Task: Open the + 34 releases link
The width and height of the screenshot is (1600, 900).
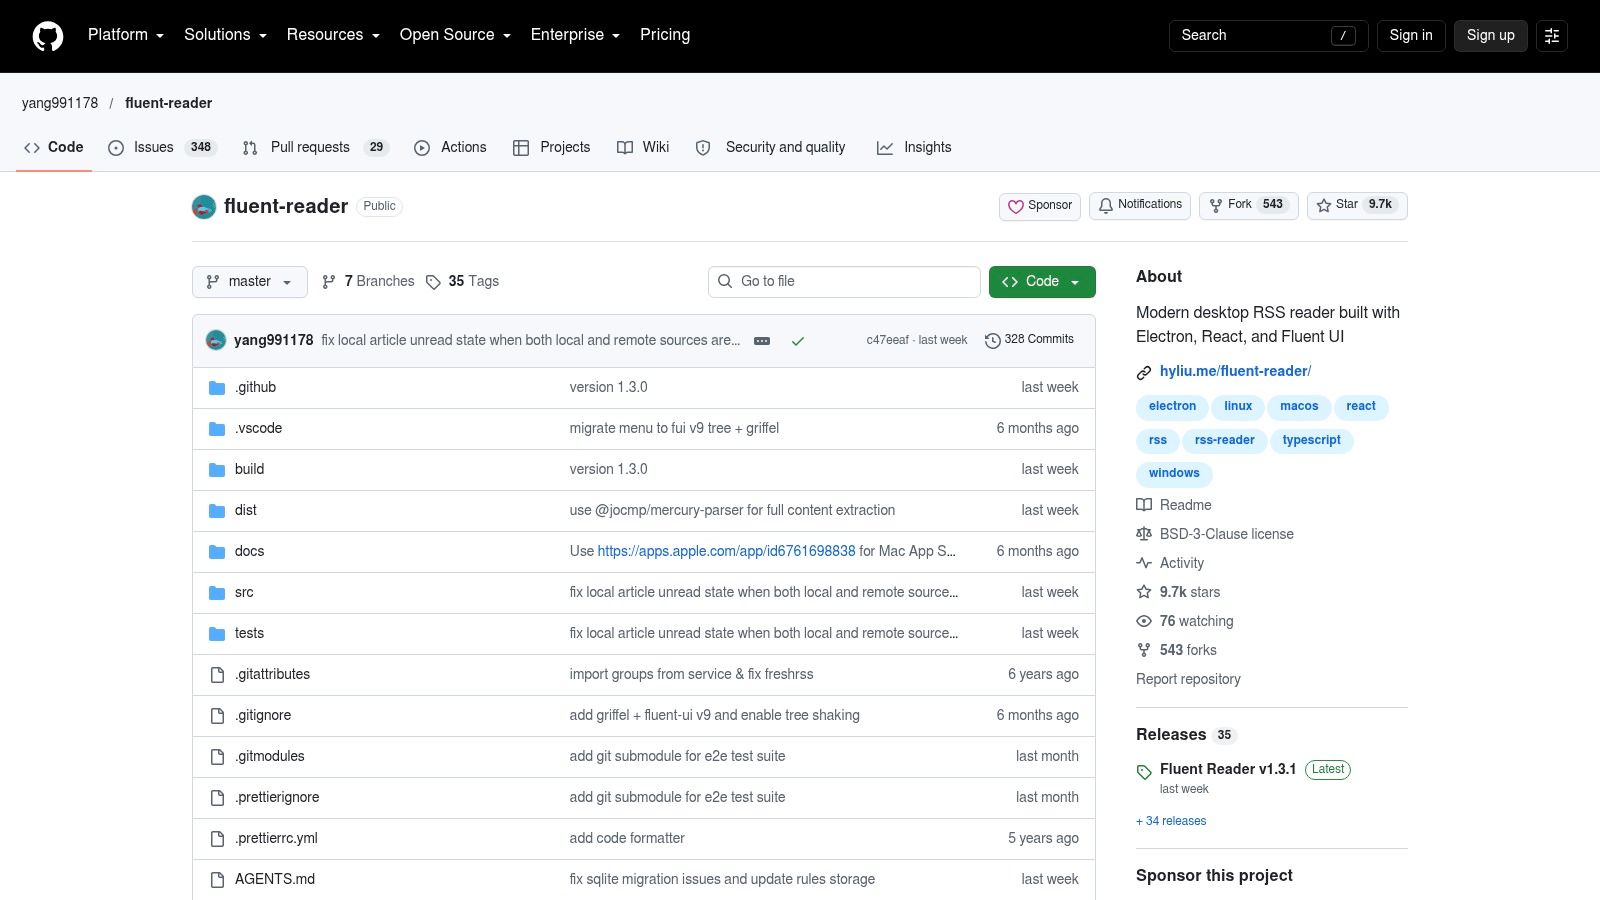Action: [x=1171, y=821]
